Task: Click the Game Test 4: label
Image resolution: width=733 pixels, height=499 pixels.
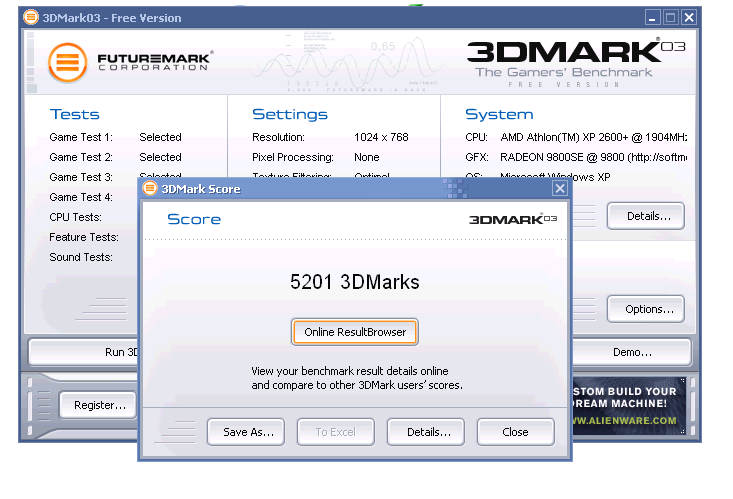Action: [x=81, y=197]
